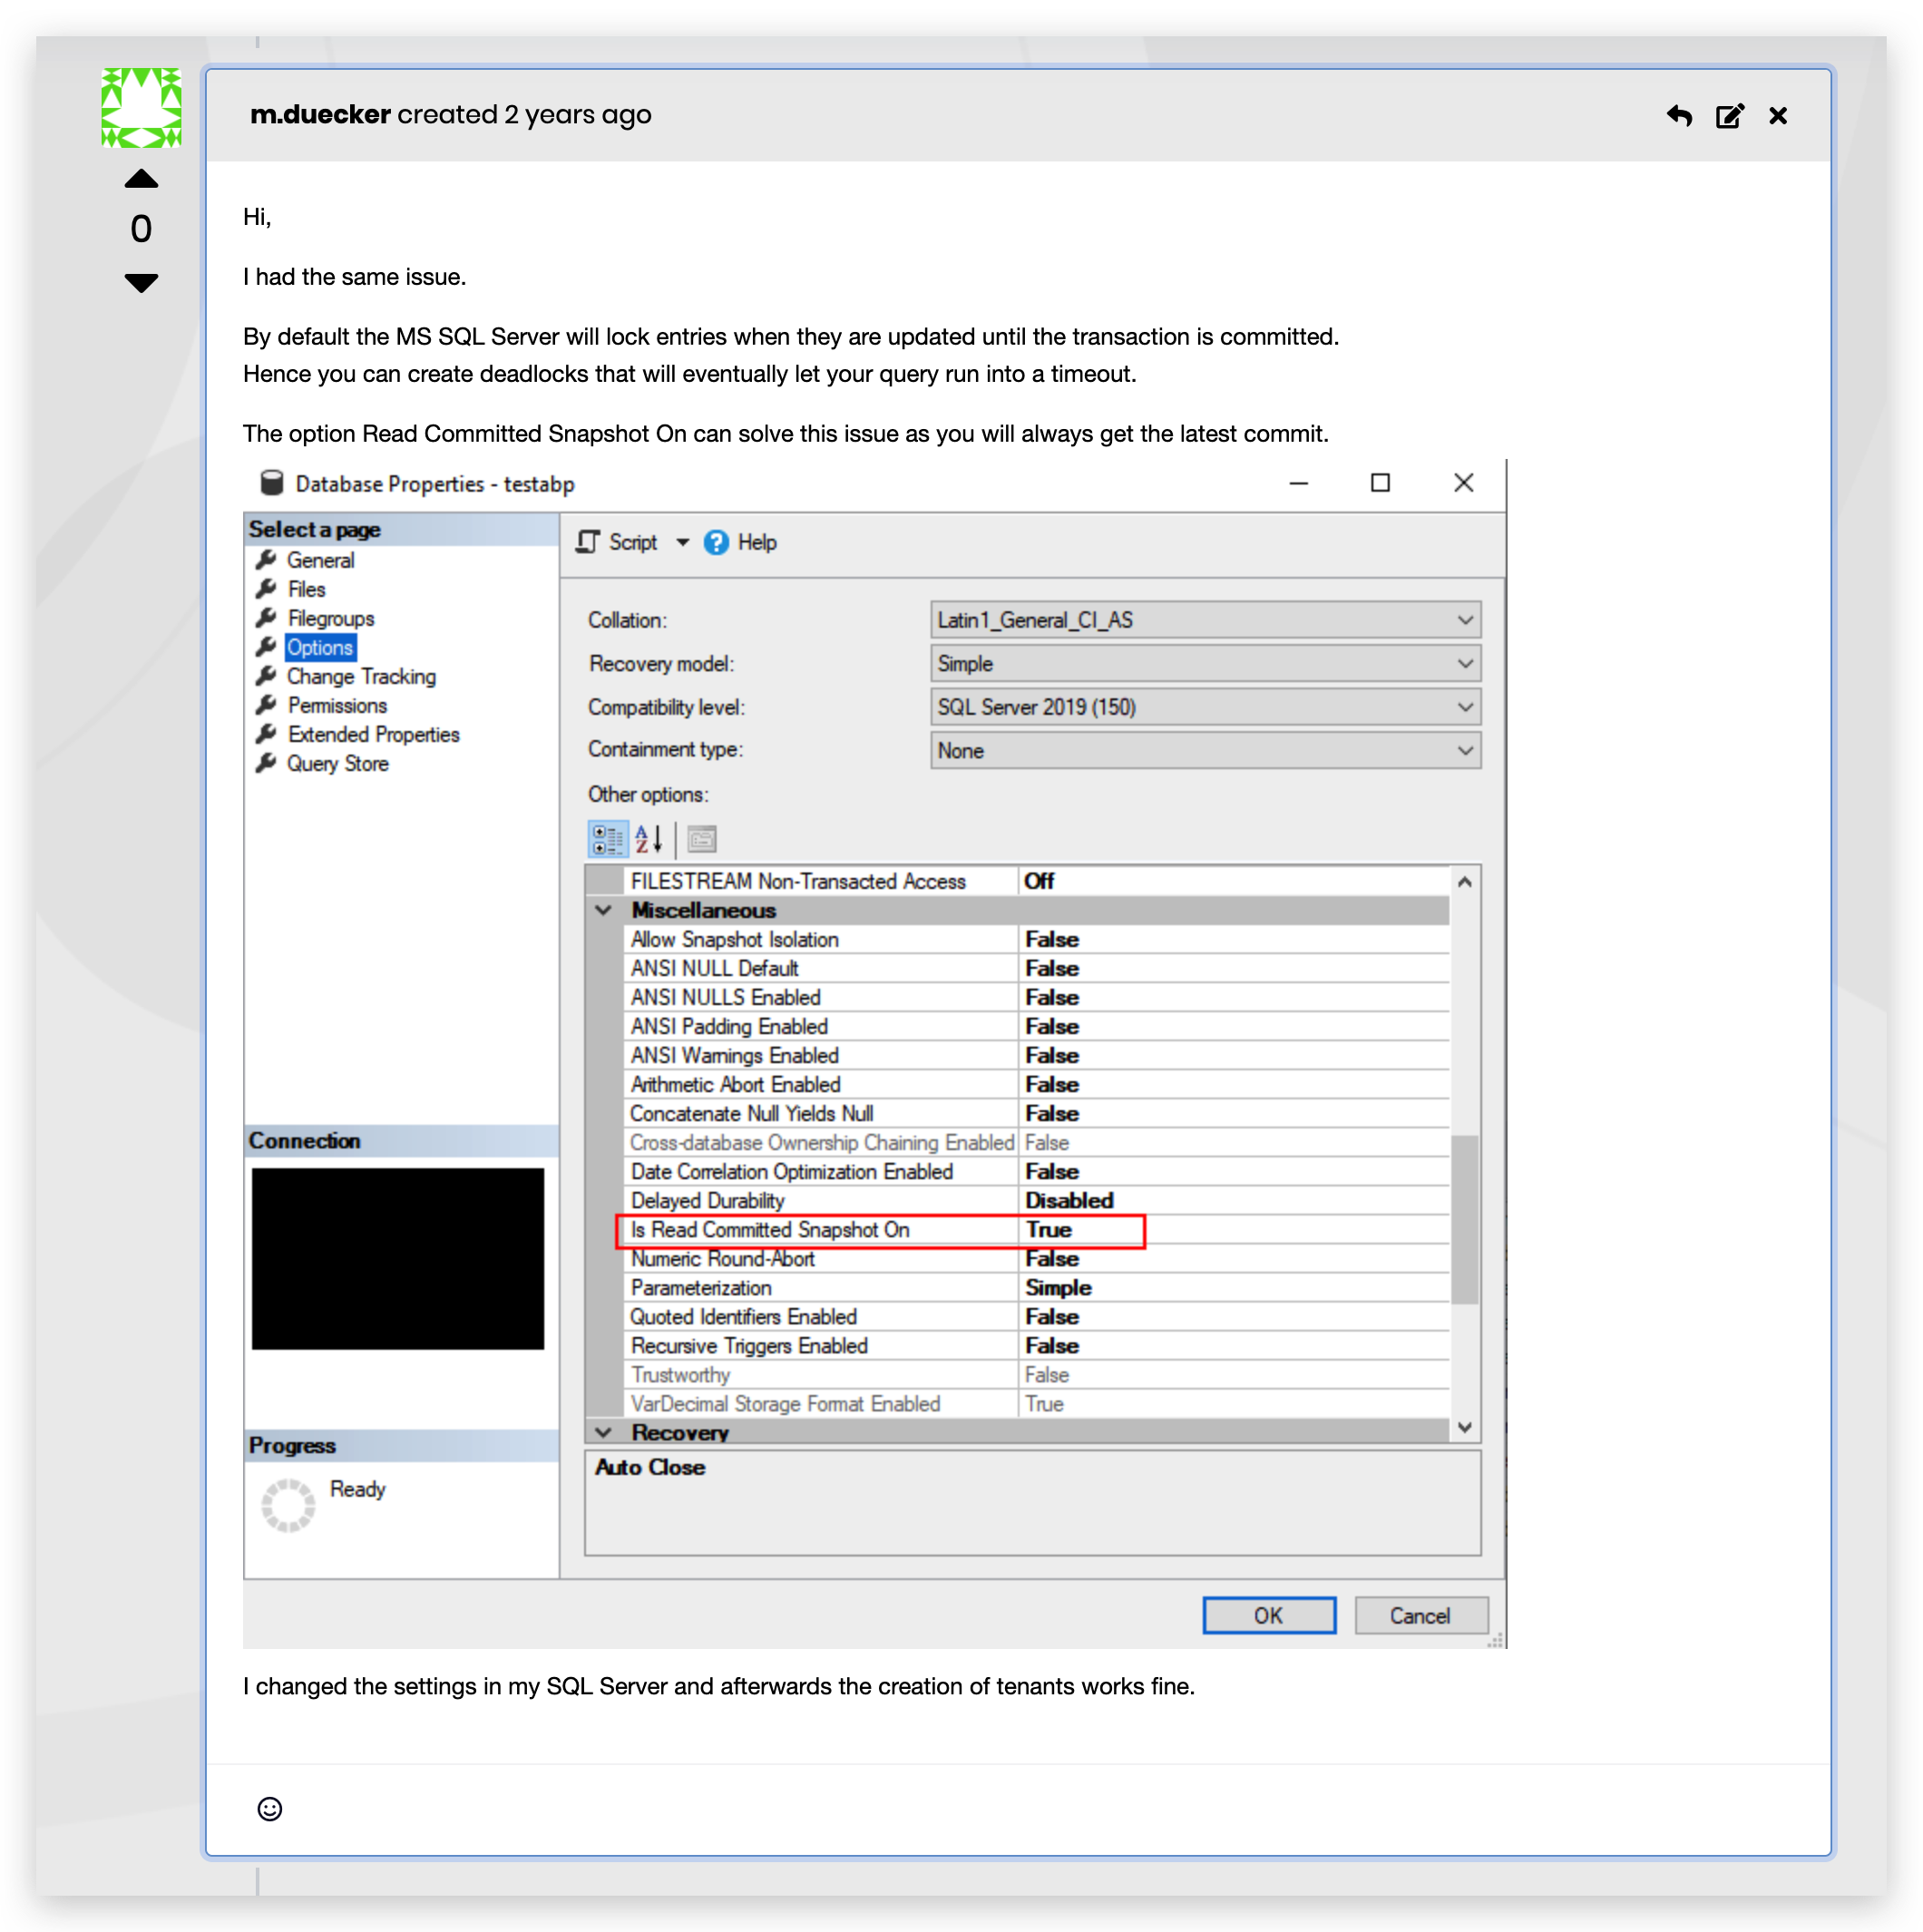Viewport: 1923px width, 1932px height.
Task: Click the Help question mark icon
Action: (716, 542)
